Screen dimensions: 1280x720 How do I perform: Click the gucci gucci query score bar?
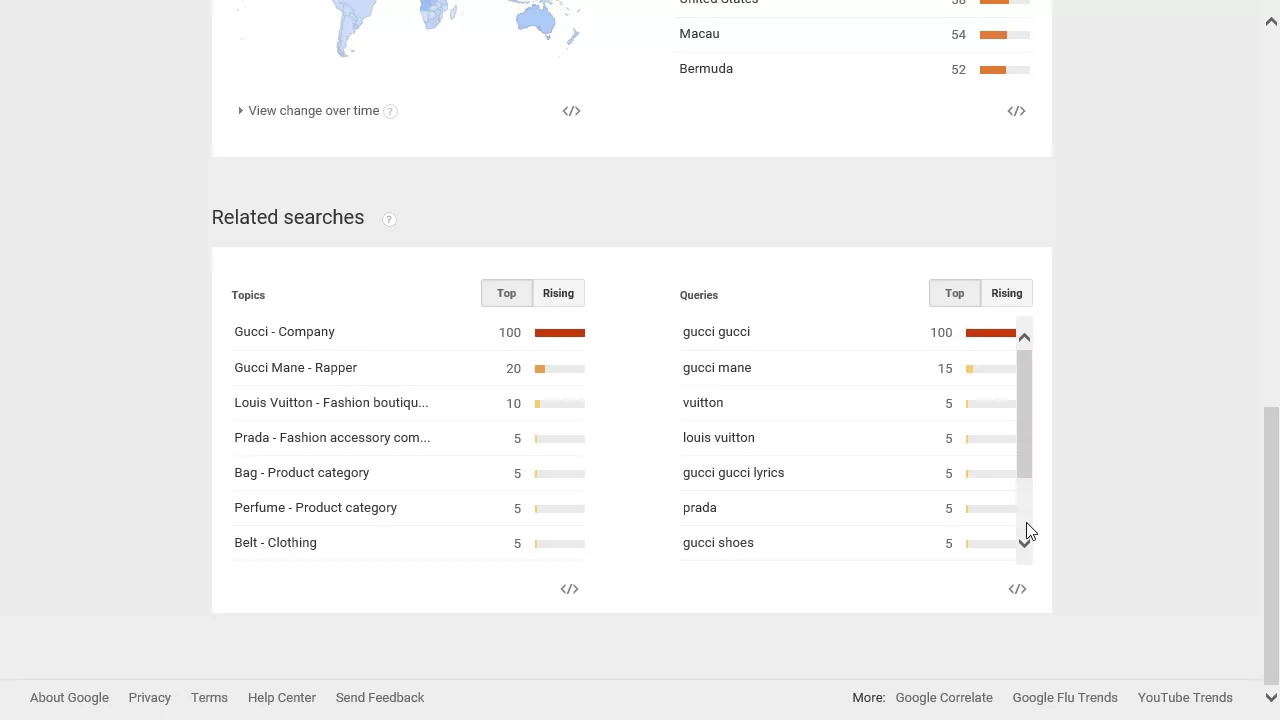click(991, 333)
